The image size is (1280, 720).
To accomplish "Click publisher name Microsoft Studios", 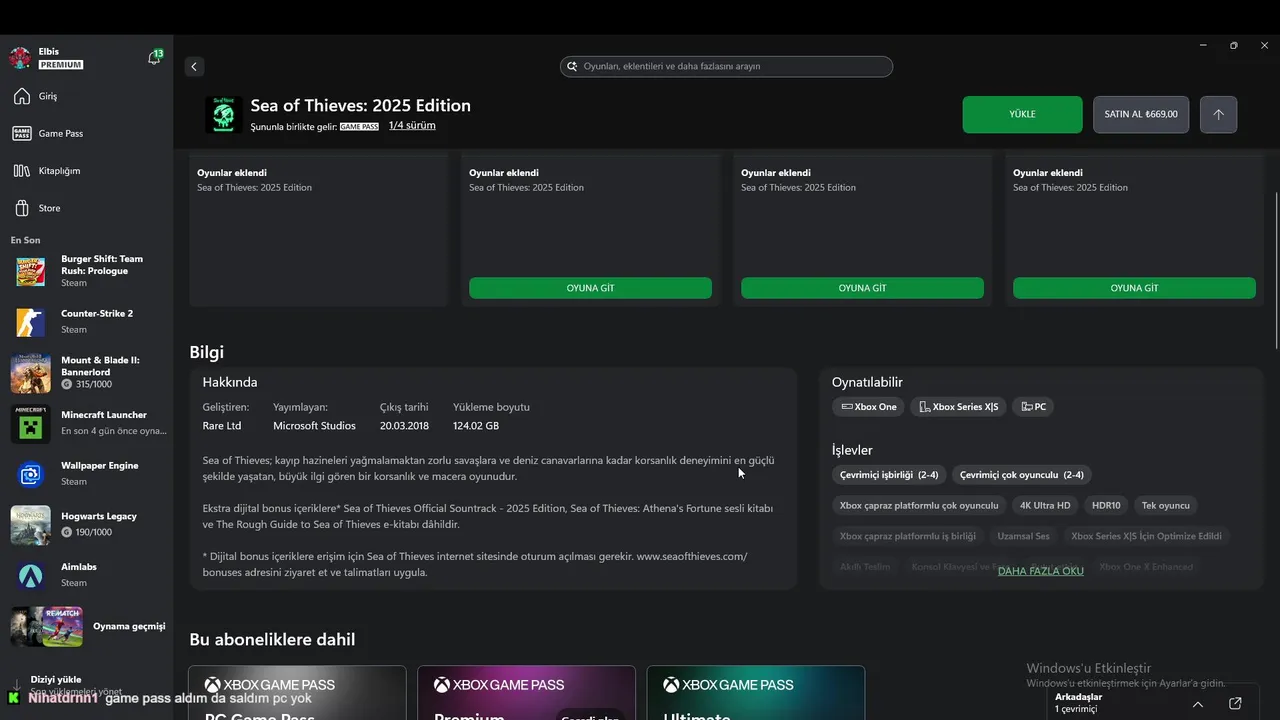I will pos(314,426).
